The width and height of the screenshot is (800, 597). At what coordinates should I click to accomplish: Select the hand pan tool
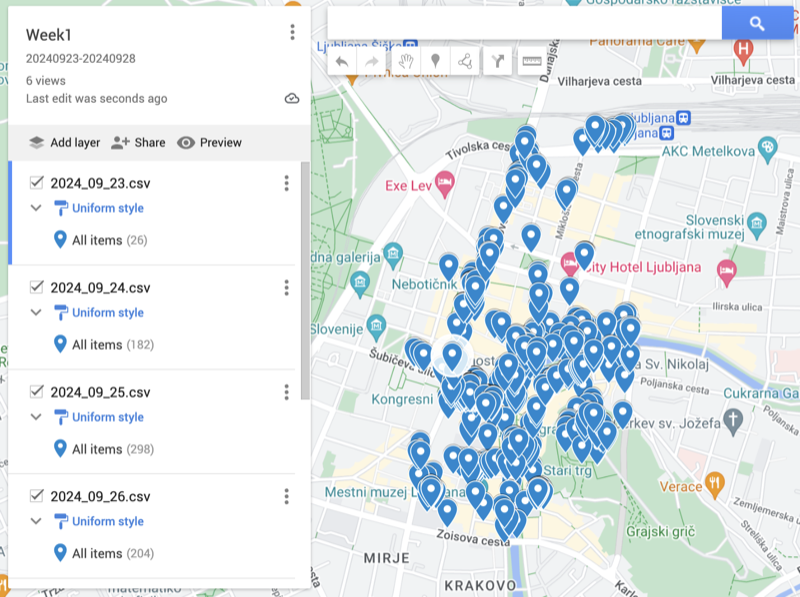pos(405,61)
